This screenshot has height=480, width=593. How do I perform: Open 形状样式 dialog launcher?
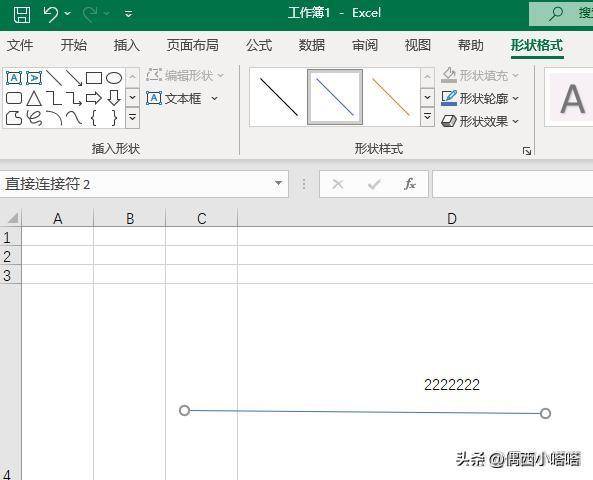coord(526,151)
